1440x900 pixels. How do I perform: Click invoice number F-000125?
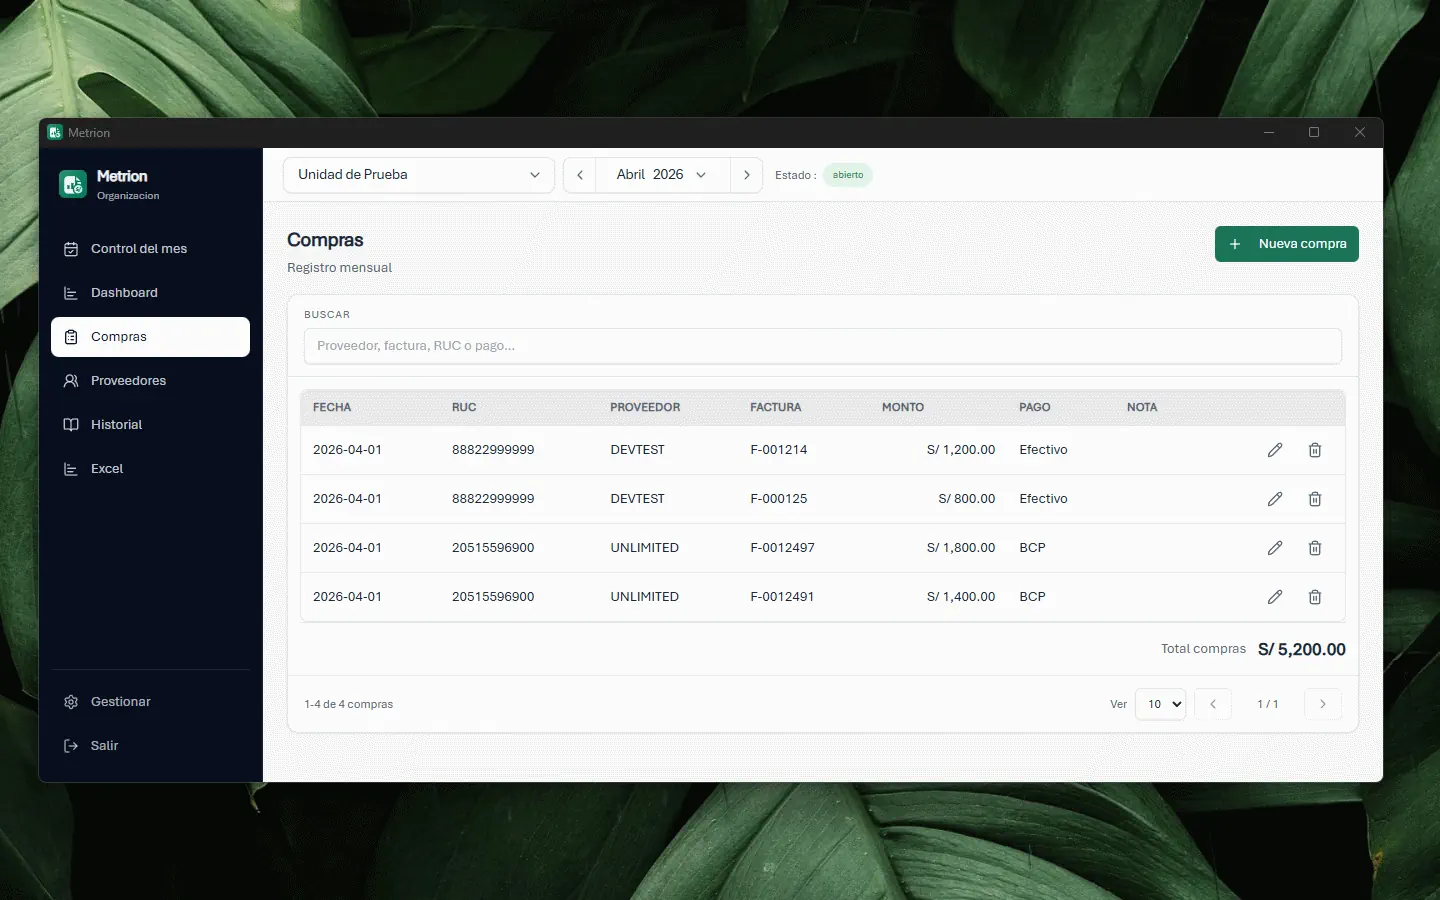tap(779, 499)
